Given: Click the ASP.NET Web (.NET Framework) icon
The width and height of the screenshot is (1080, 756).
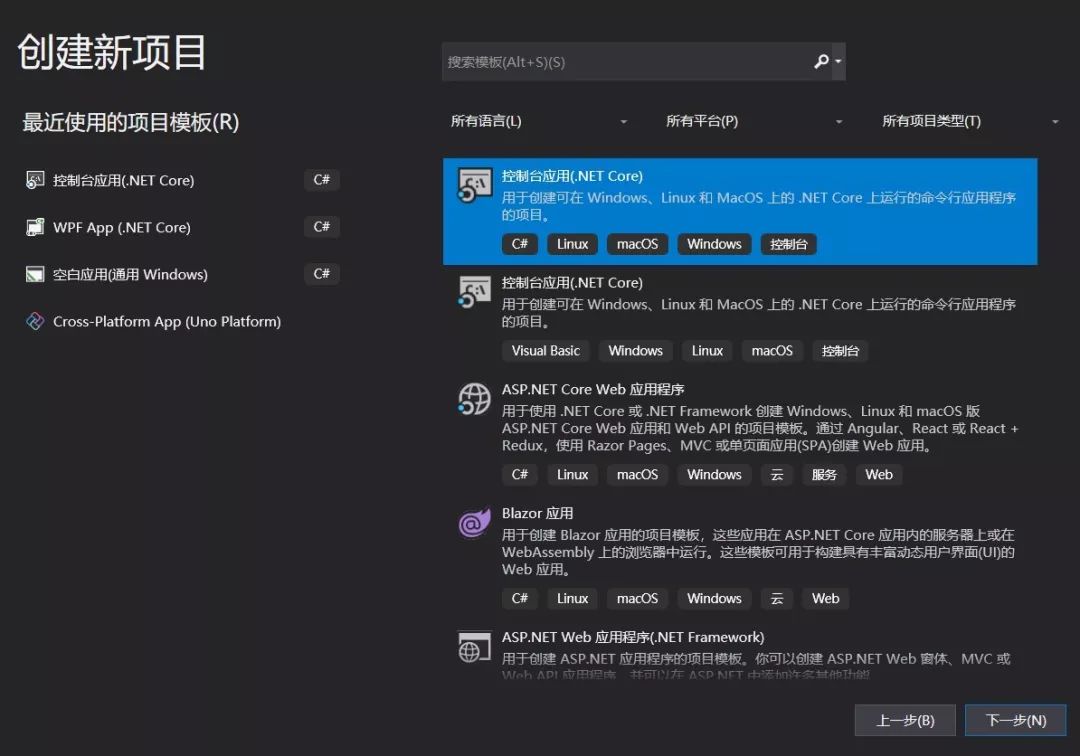Looking at the screenshot, I should [x=475, y=647].
